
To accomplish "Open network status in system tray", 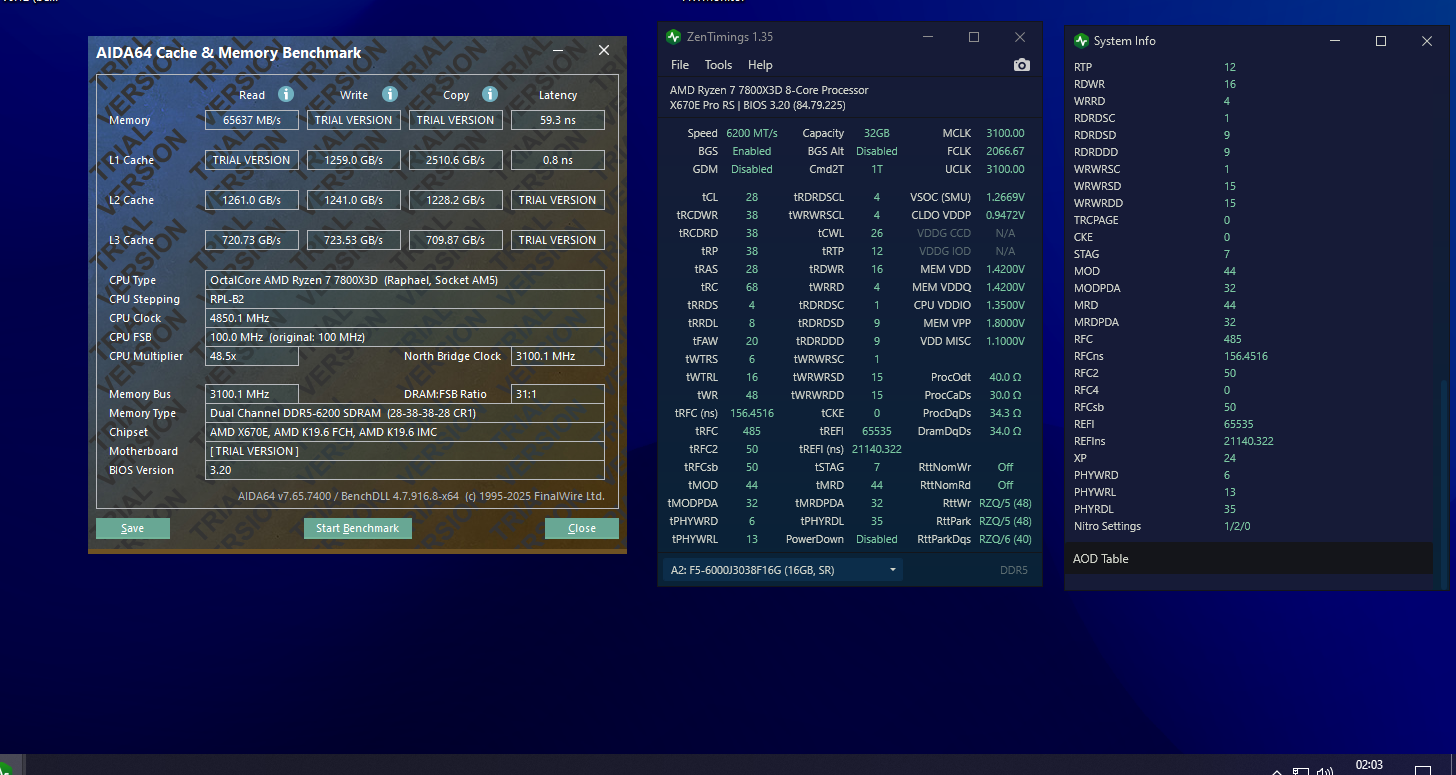I will pos(1301,771).
